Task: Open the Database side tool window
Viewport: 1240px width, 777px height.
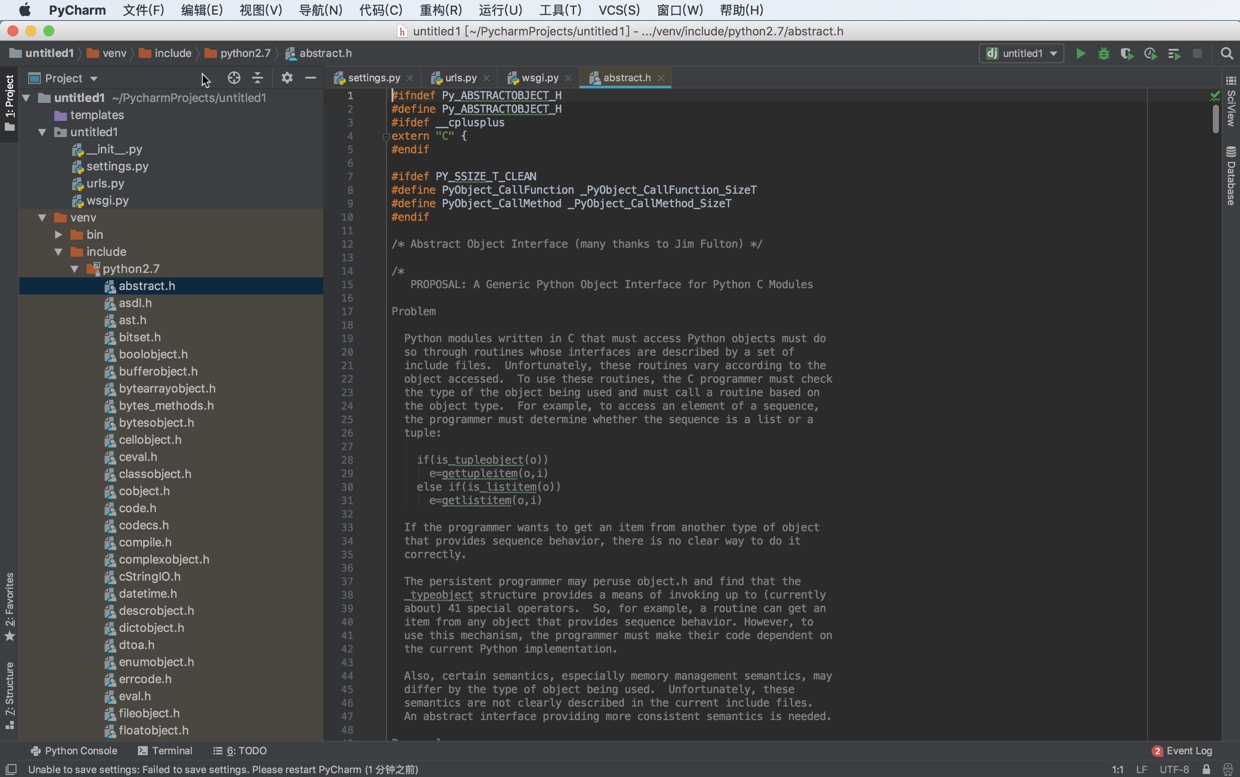Action: pyautogui.click(x=1230, y=176)
